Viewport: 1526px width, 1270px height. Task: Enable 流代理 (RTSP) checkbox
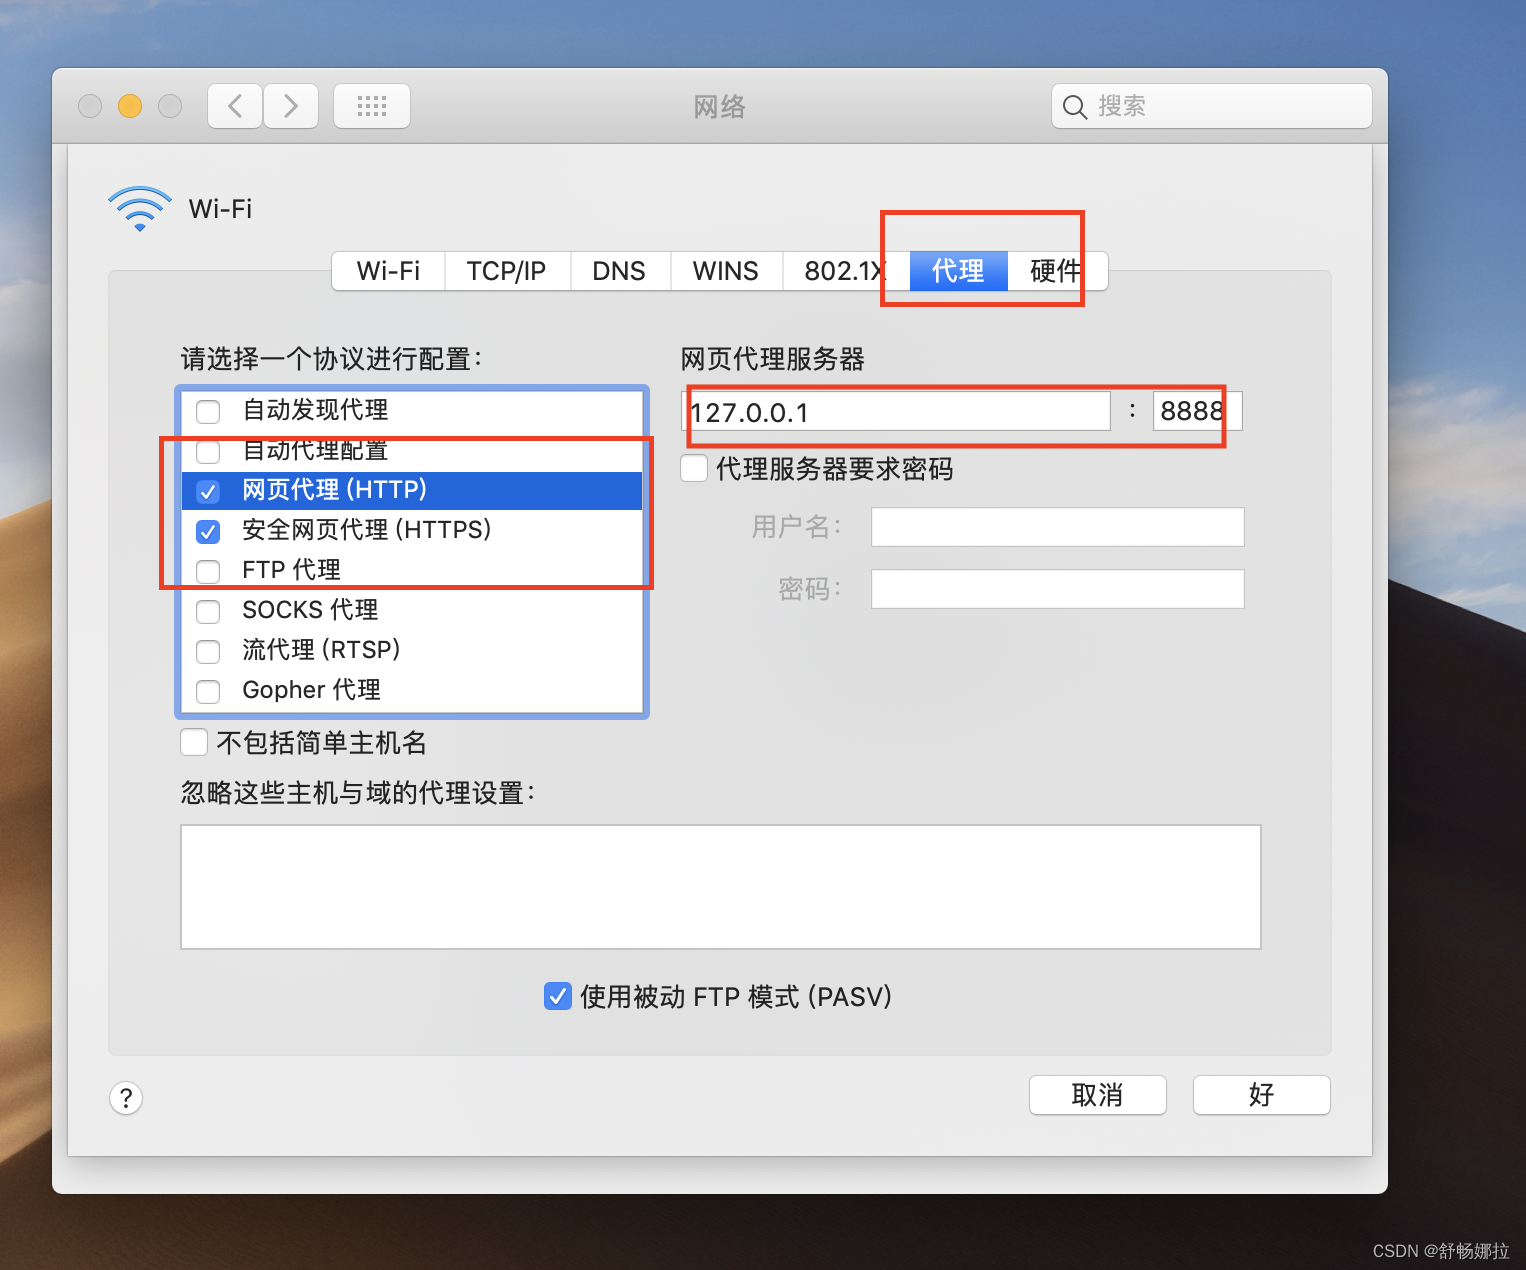pos(208,651)
